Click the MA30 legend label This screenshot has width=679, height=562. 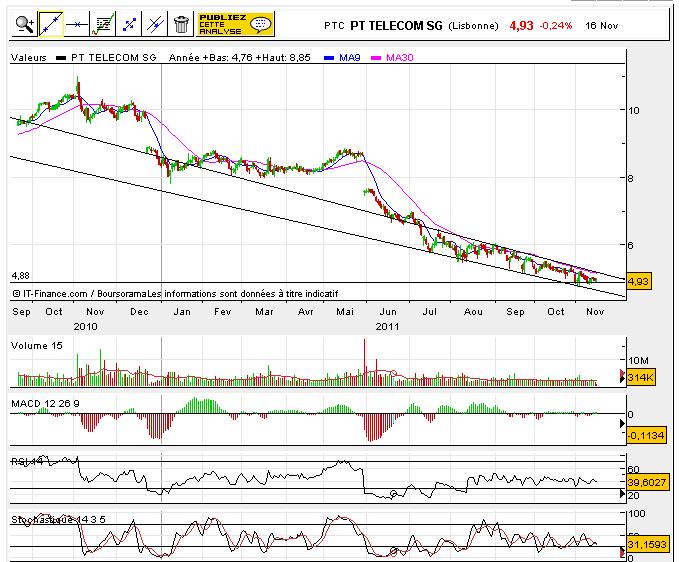pos(399,57)
